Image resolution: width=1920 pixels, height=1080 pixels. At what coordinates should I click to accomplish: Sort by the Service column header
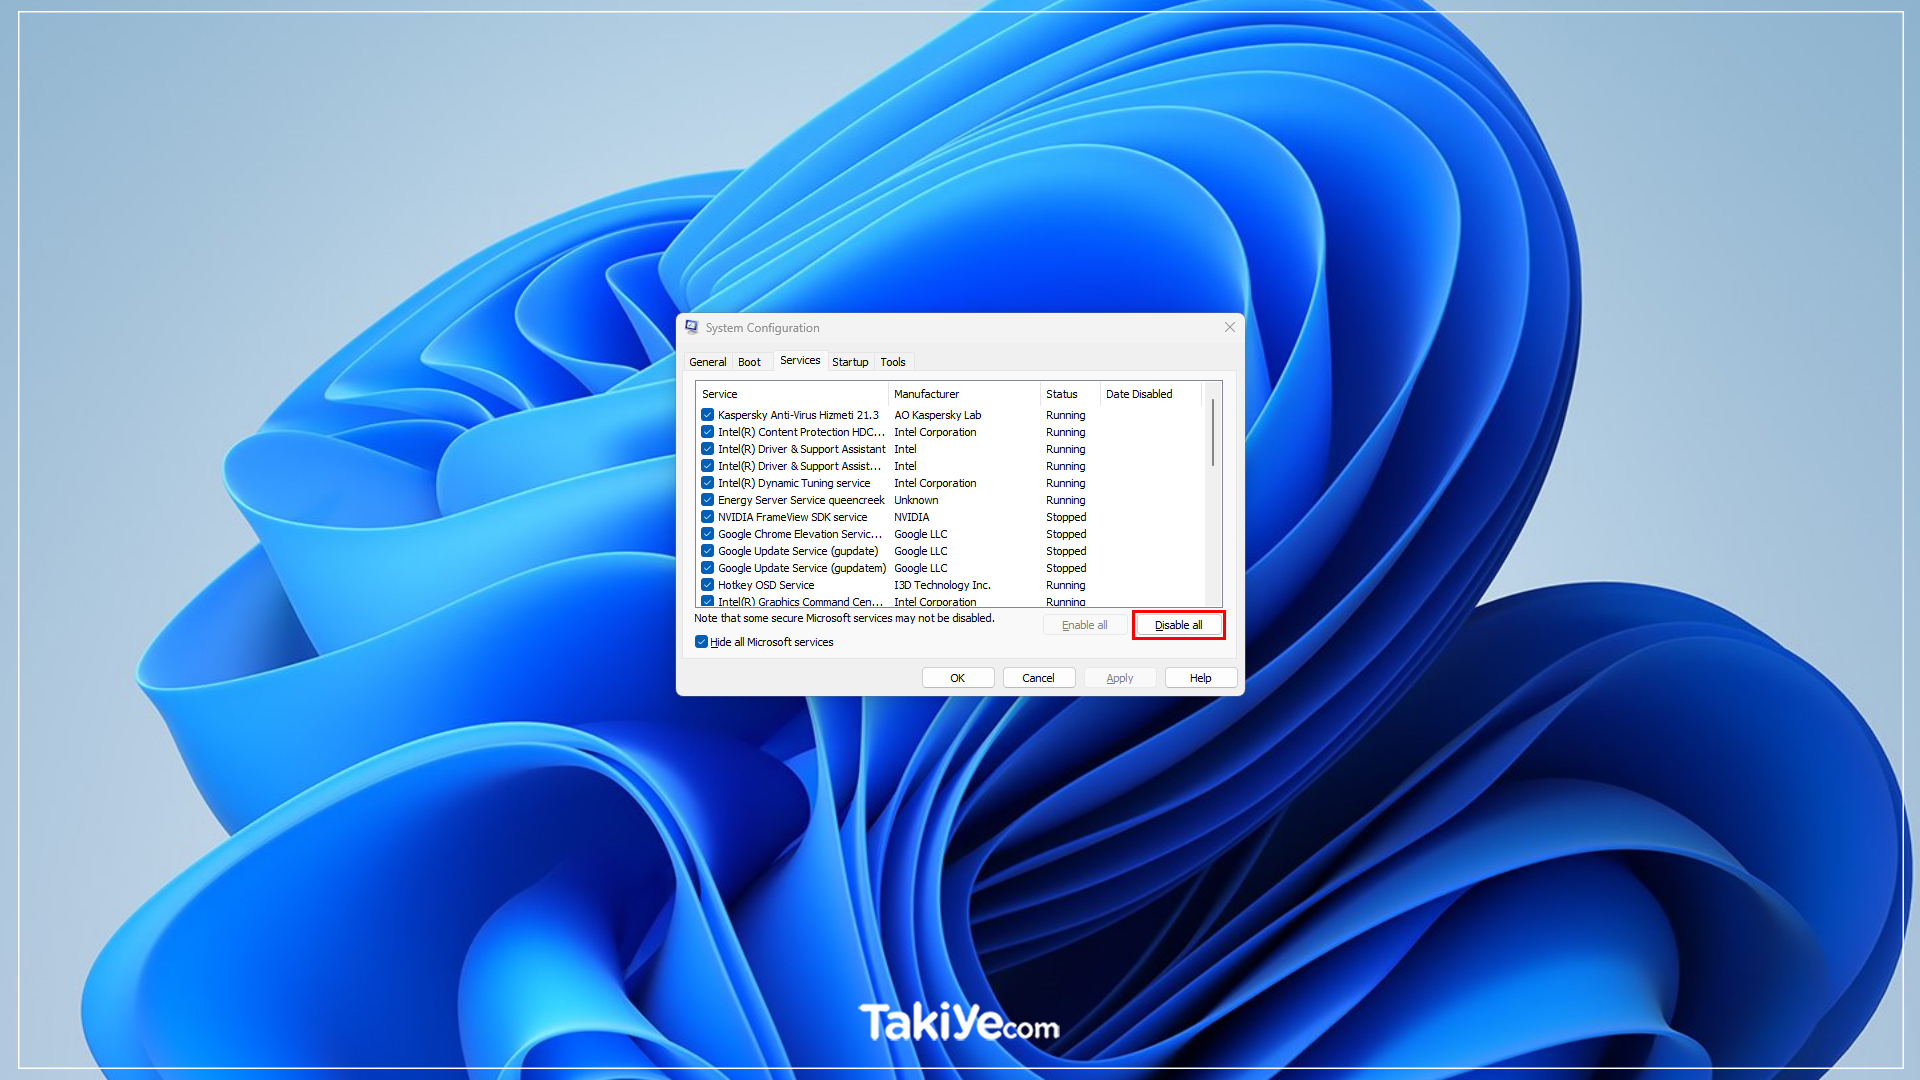(791, 394)
